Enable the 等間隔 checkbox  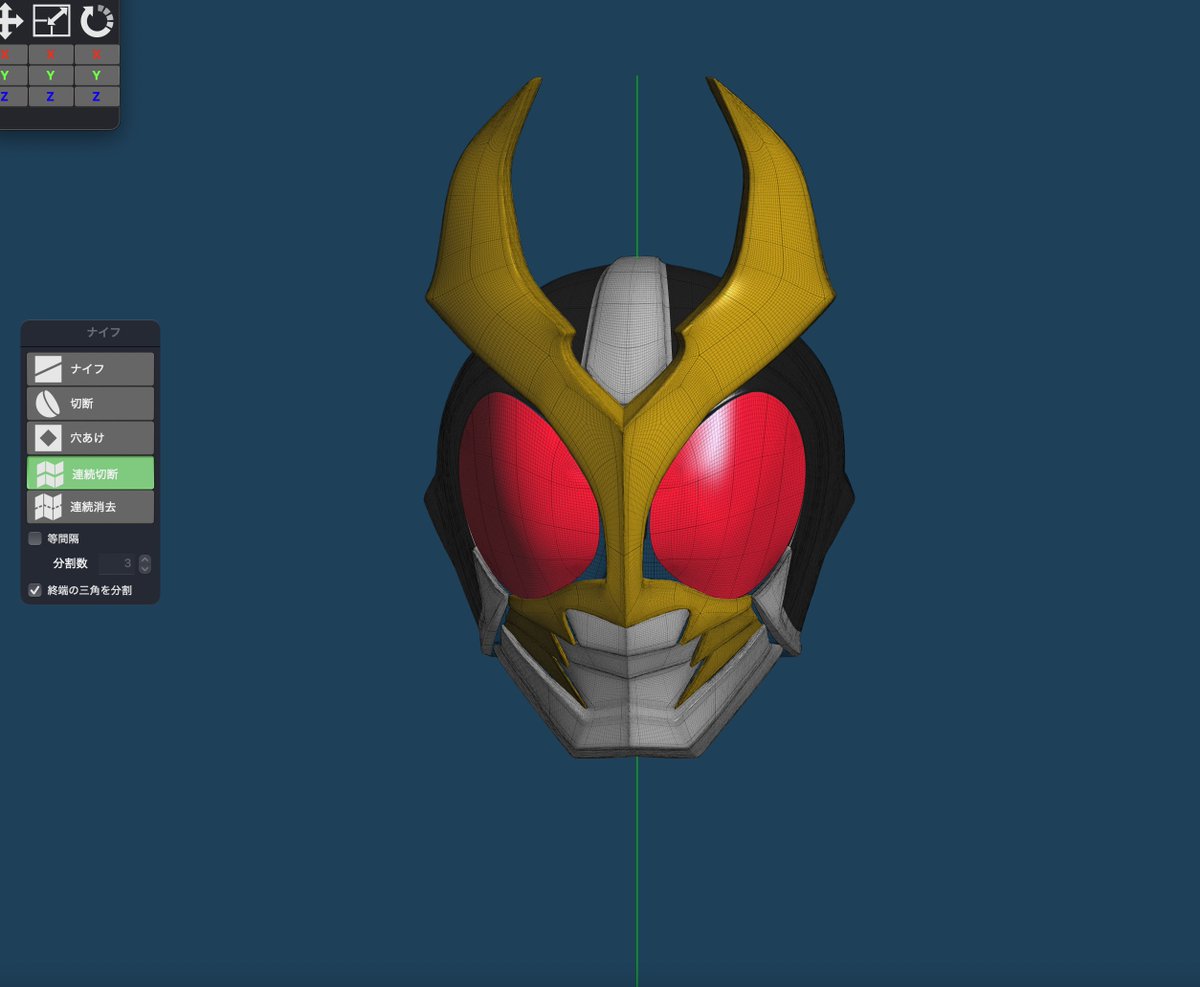35,539
